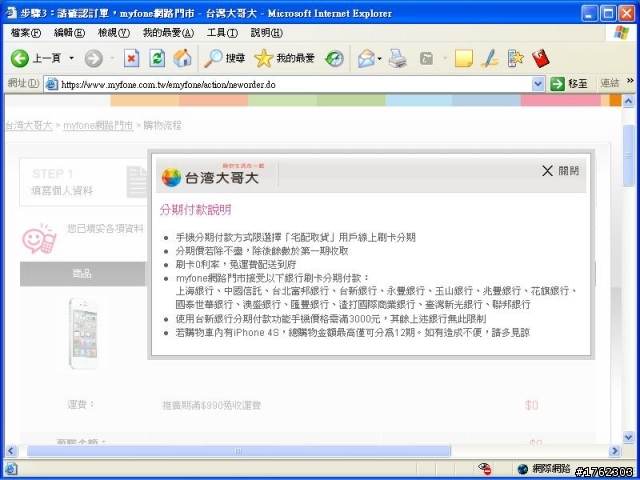Click the vertical scrollbar thumb
640x480 pixels.
click(x=629, y=156)
